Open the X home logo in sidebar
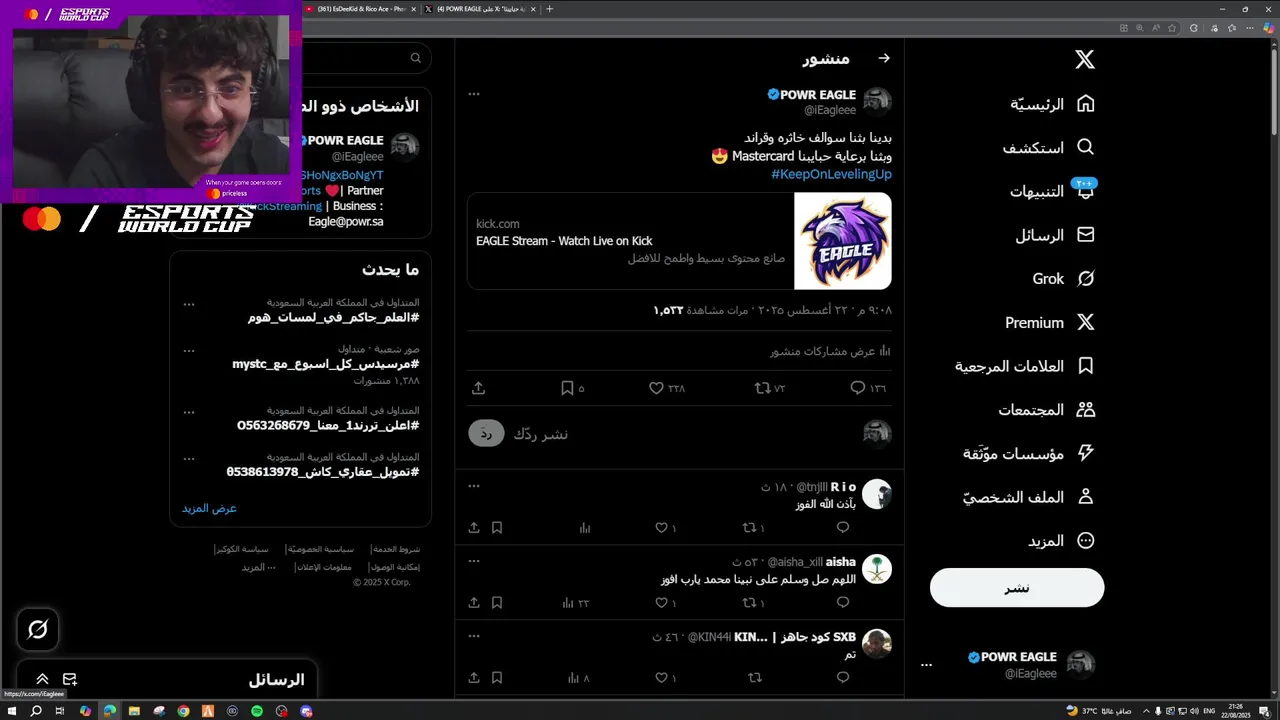The height and width of the screenshot is (720, 1280). [x=1085, y=60]
